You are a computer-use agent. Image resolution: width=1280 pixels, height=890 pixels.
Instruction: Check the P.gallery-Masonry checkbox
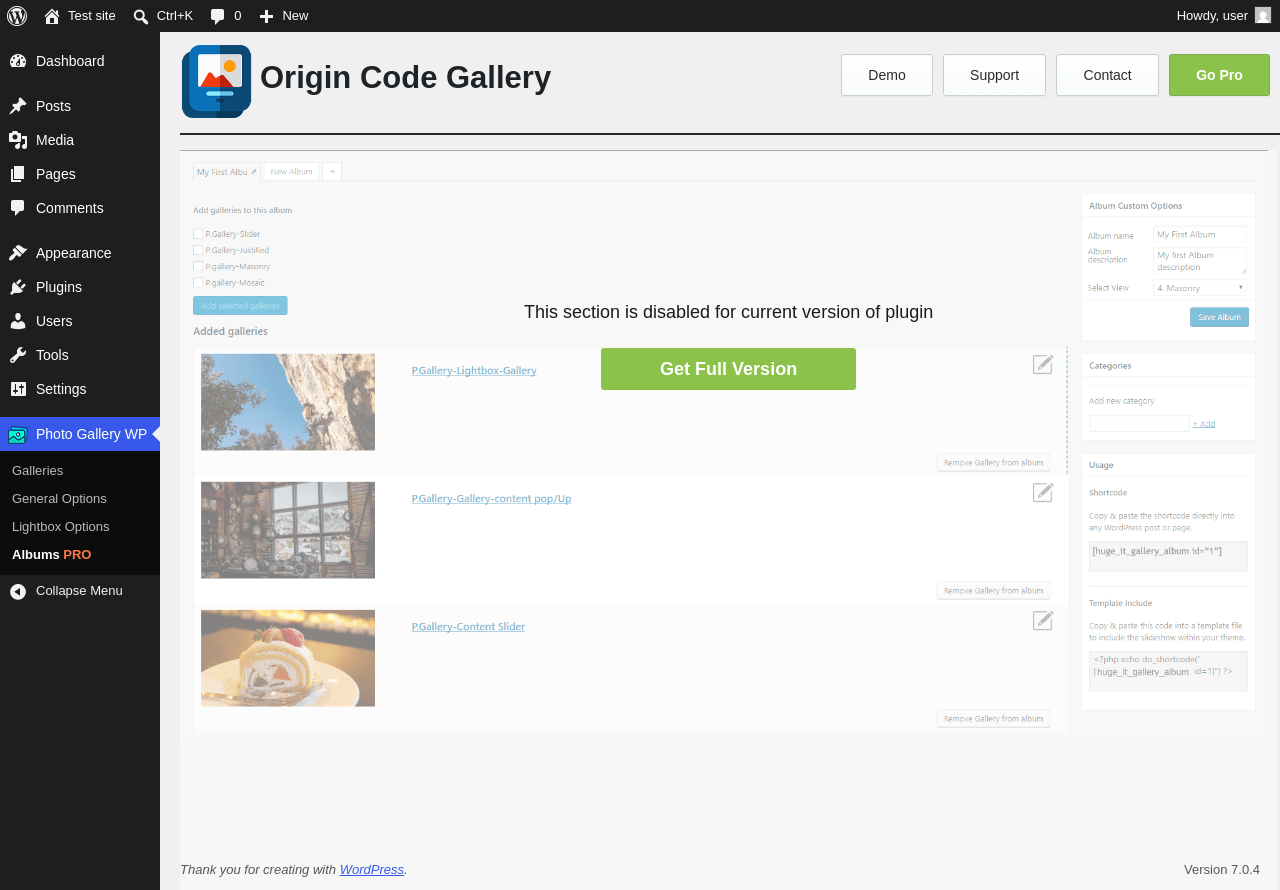(198, 267)
